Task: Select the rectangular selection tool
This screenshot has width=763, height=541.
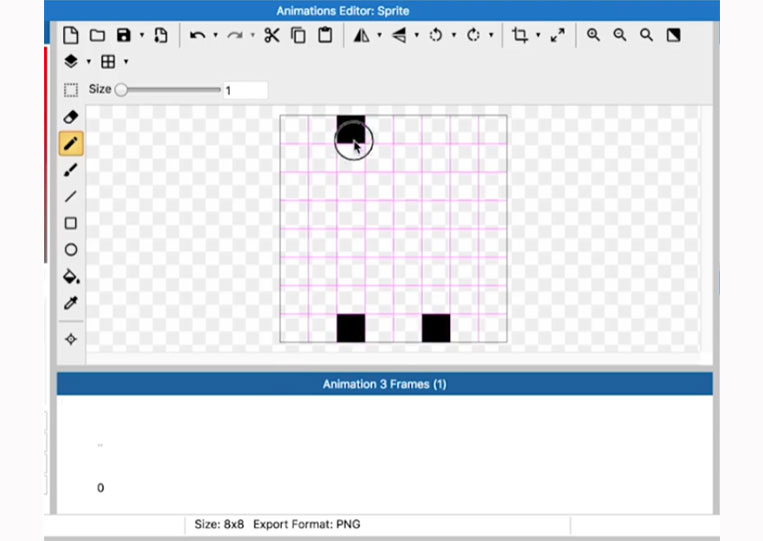Action: pyautogui.click(x=71, y=90)
